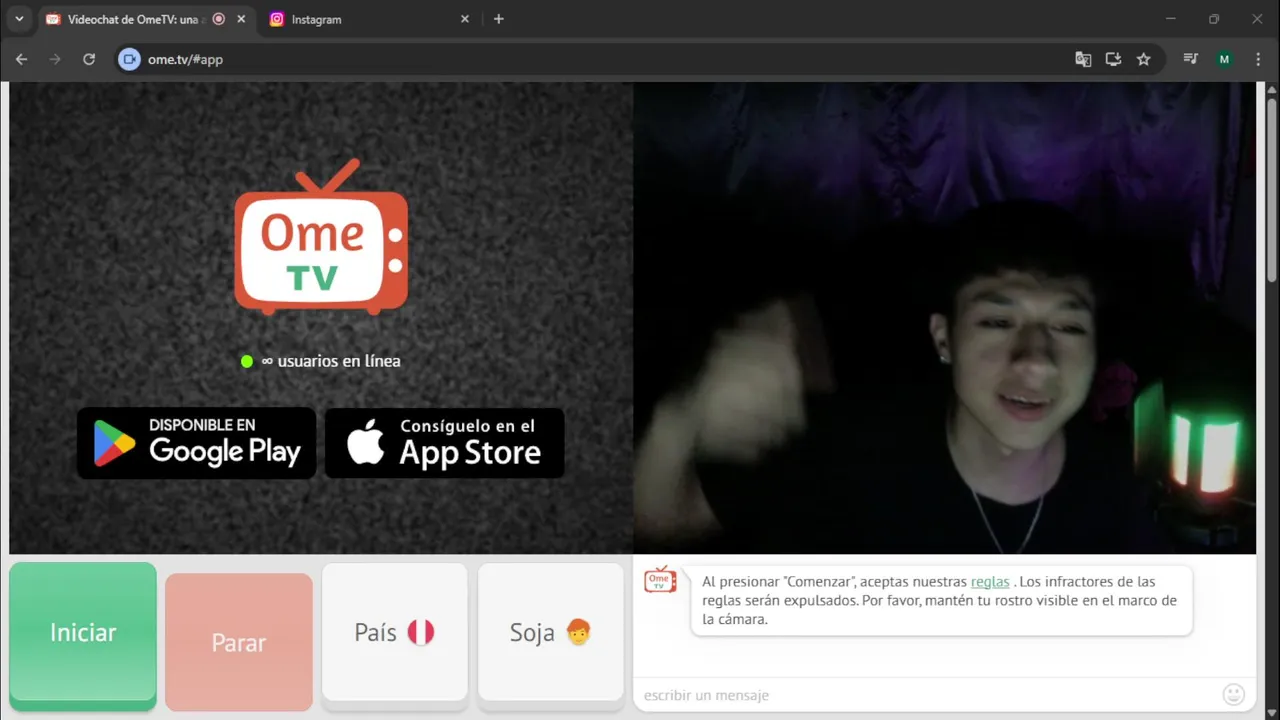
Task: Open the M profile avatar
Action: coord(1224,59)
